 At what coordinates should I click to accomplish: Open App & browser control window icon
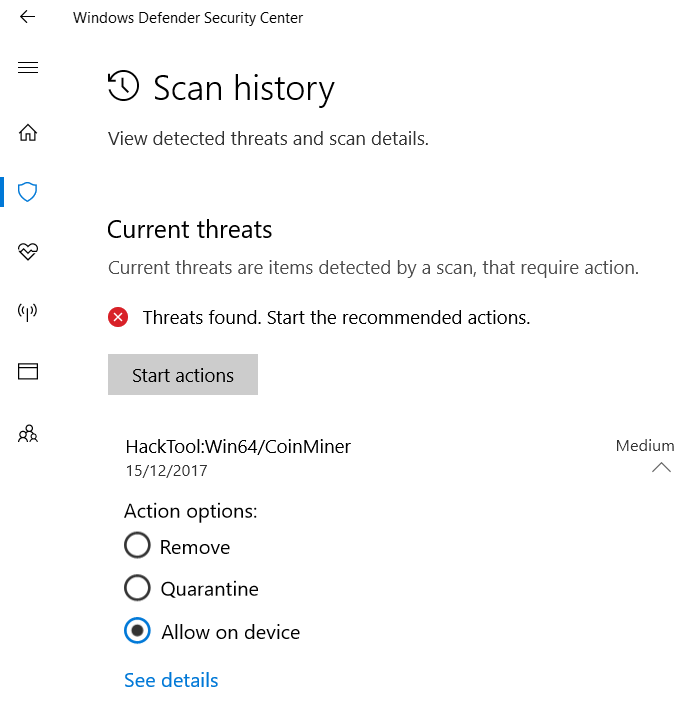coord(28,371)
